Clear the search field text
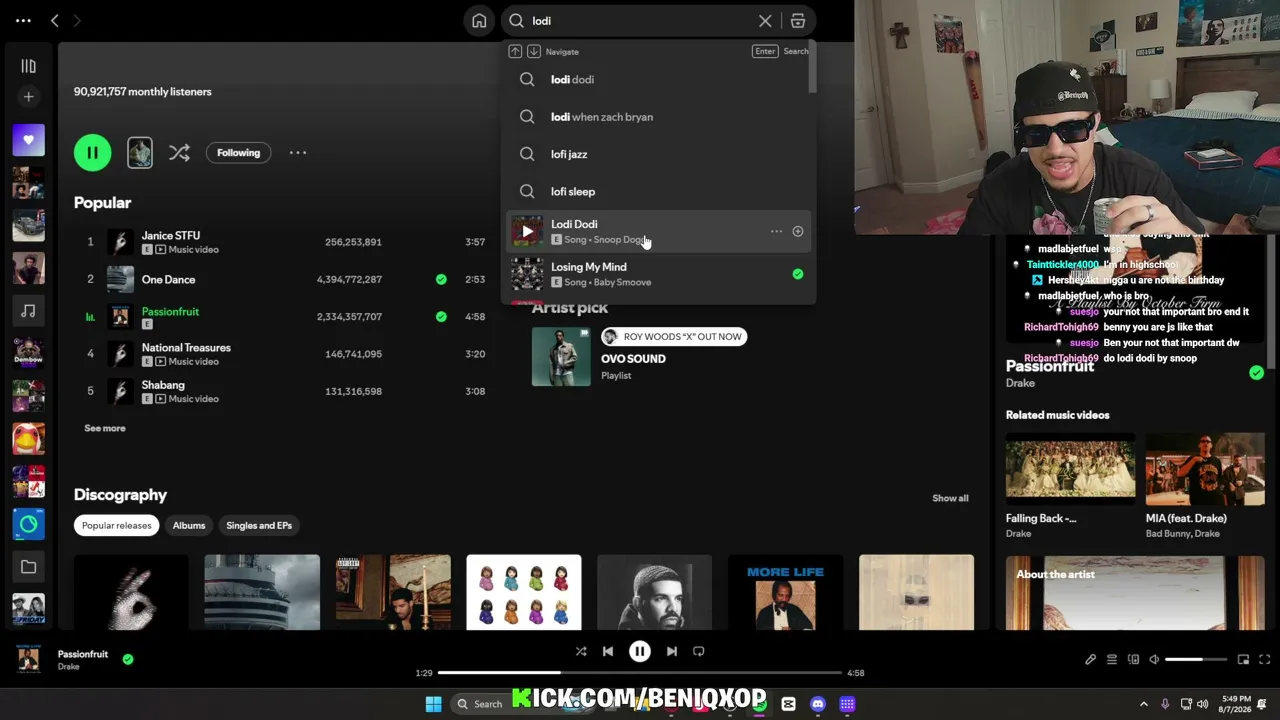 coord(765,21)
